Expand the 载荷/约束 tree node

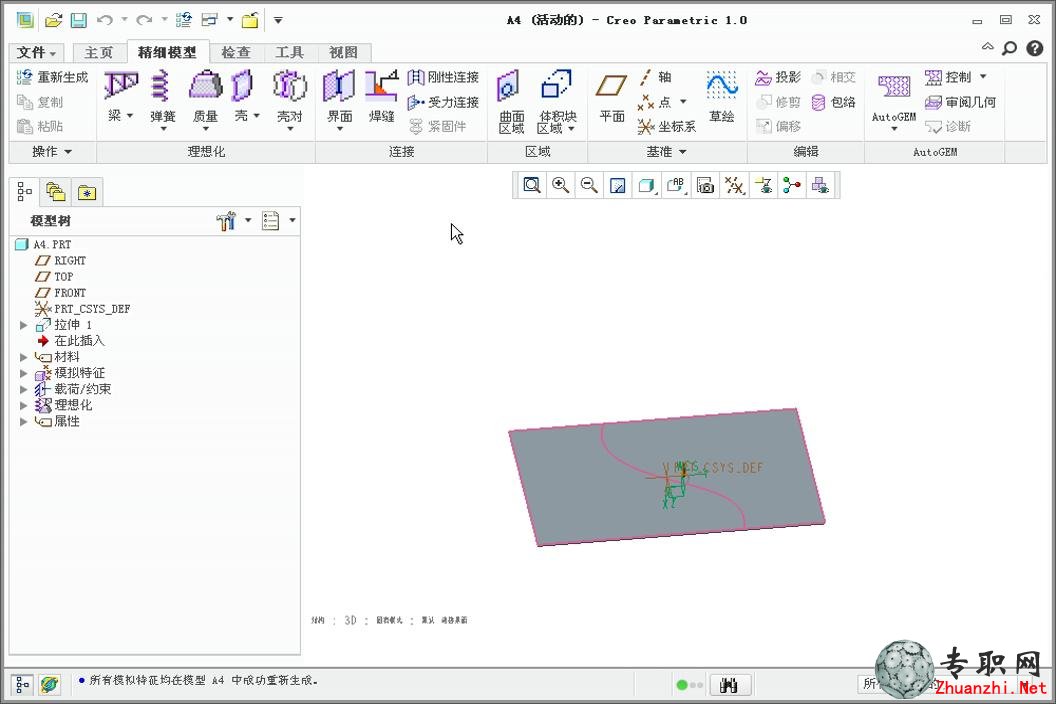click(24, 389)
